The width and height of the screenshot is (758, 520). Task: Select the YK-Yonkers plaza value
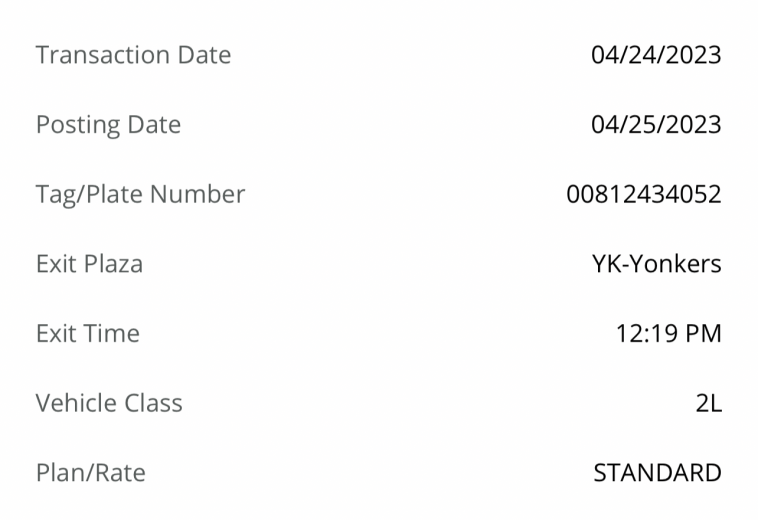point(656,264)
